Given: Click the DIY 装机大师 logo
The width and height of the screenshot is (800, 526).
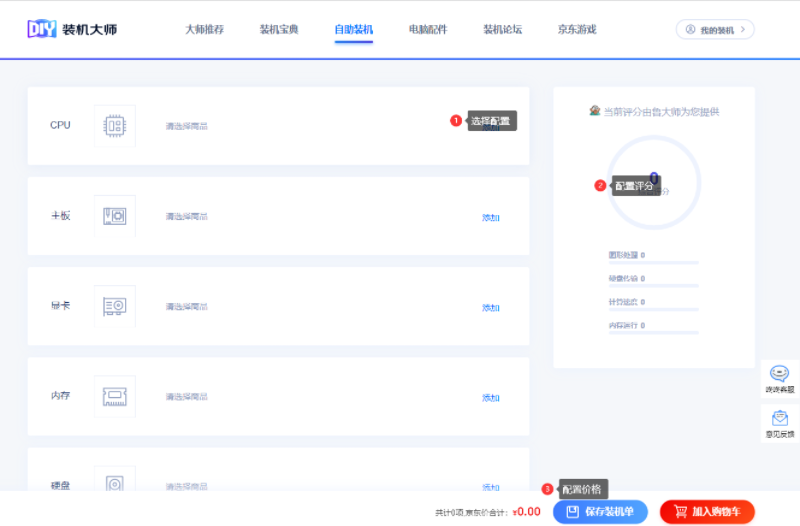Looking at the screenshot, I should (x=72, y=29).
